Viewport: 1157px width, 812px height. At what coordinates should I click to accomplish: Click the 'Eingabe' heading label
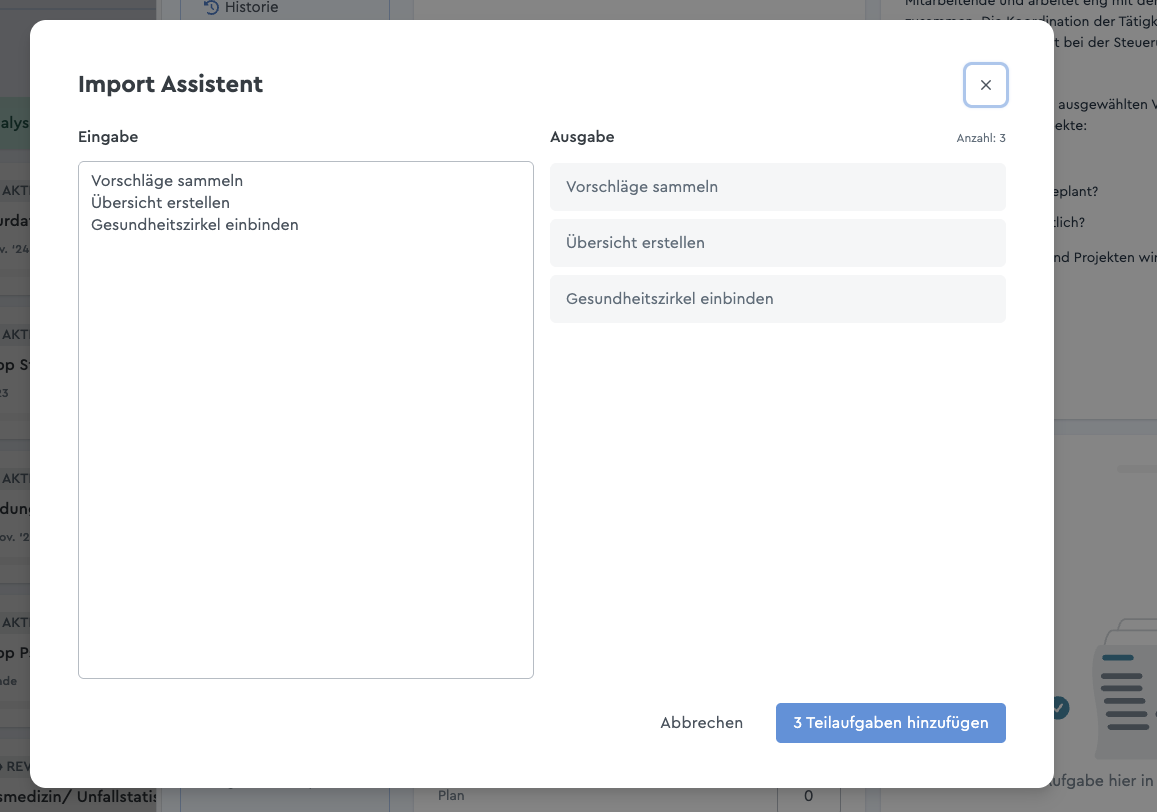coord(108,137)
